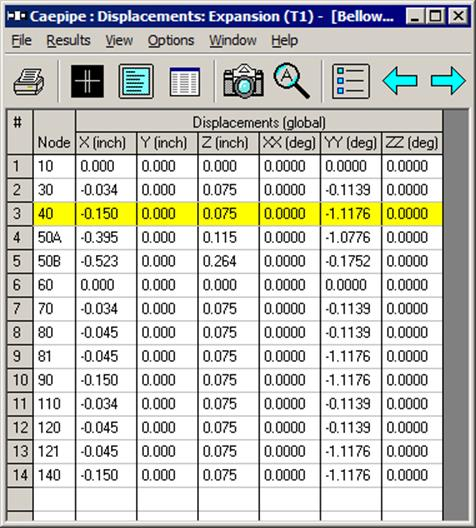This screenshot has height=528, width=476.
Task: Select the X displacement cell of node 50B
Action: coord(106,262)
